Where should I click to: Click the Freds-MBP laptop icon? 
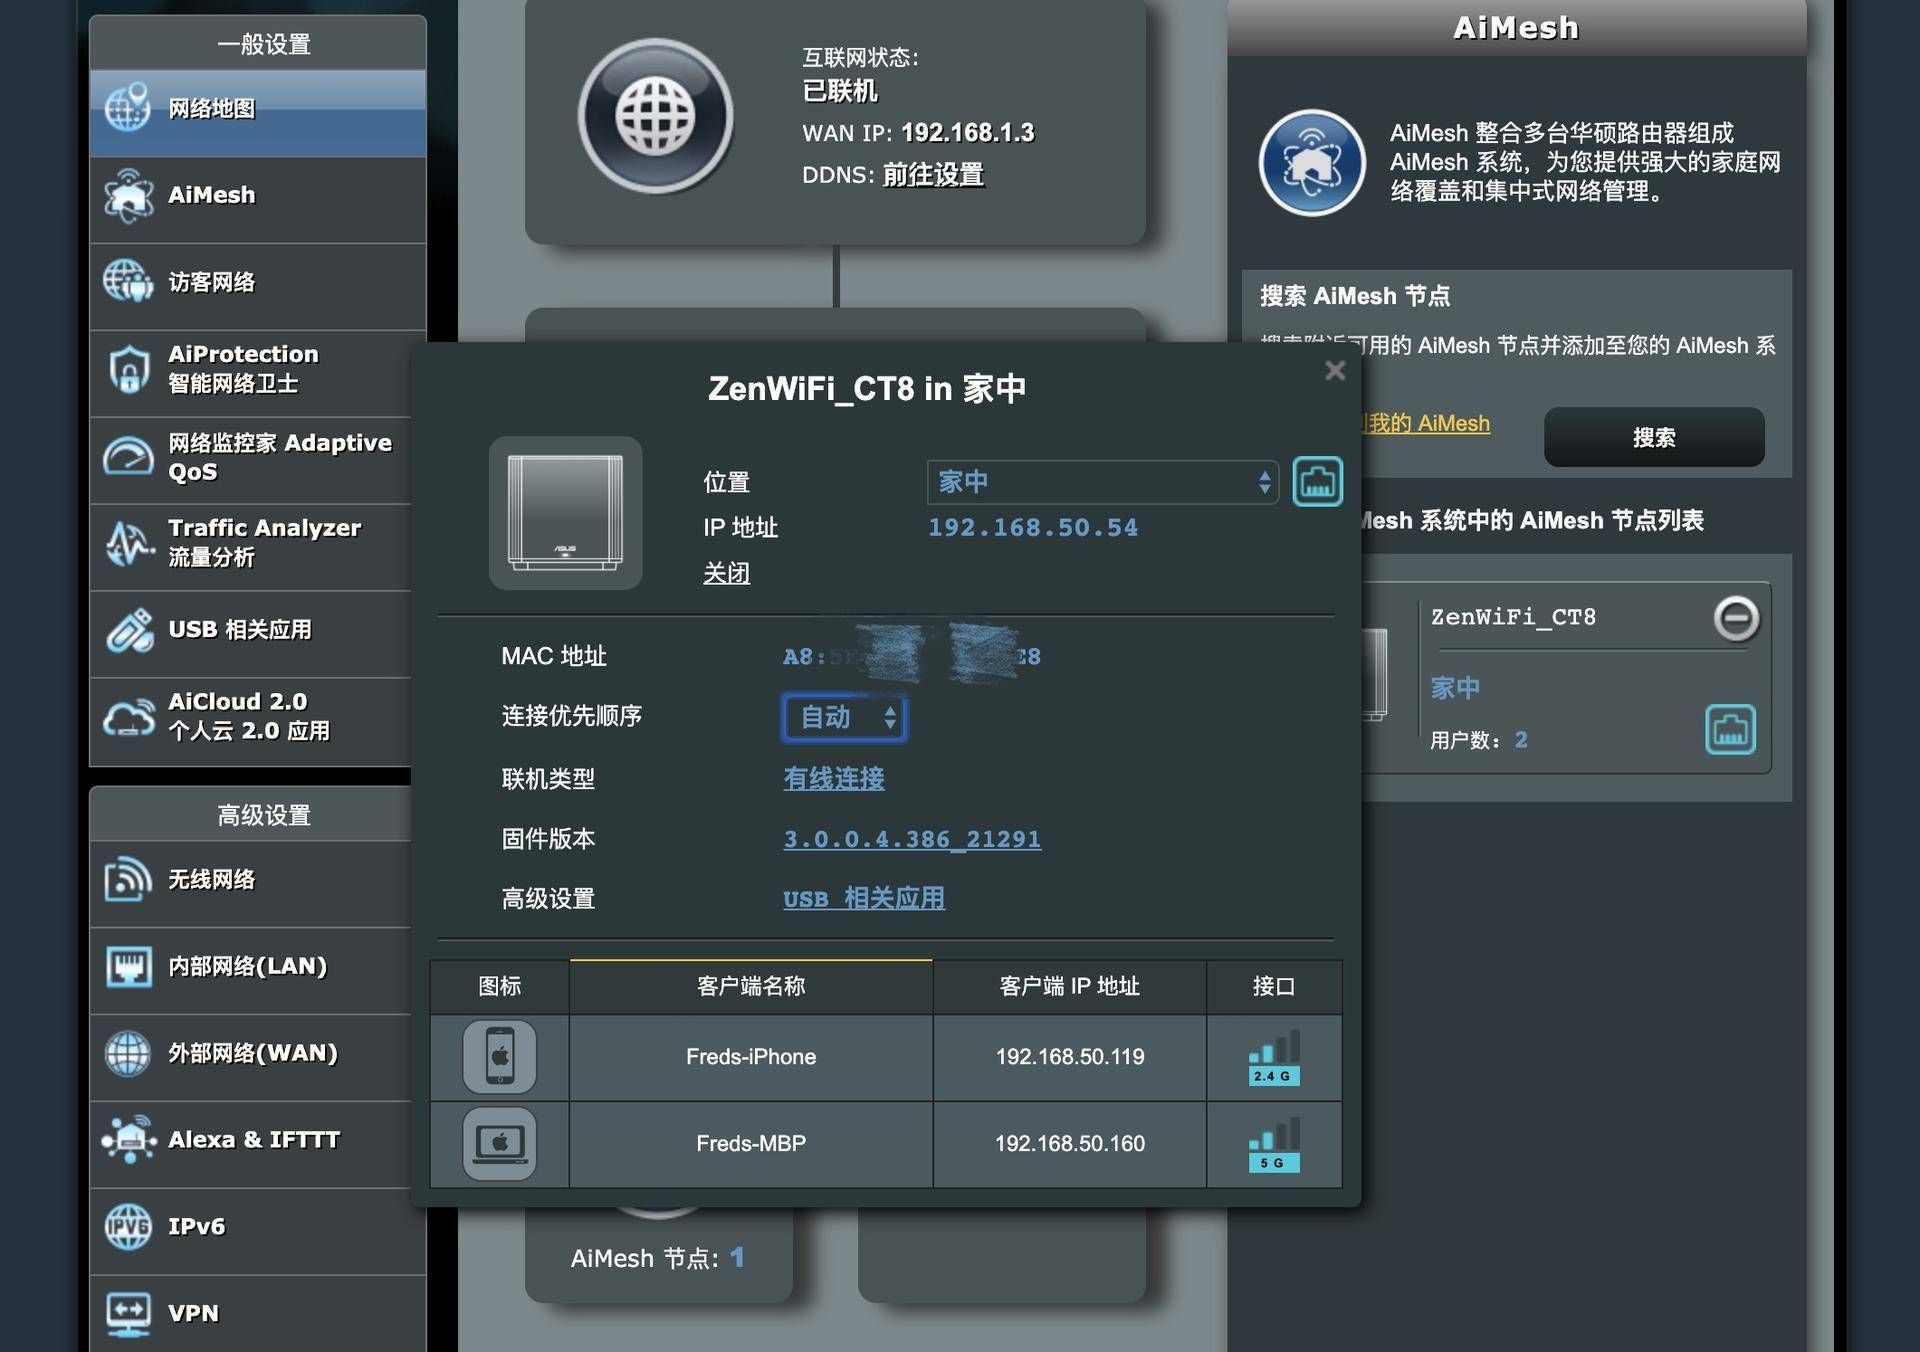click(500, 1144)
